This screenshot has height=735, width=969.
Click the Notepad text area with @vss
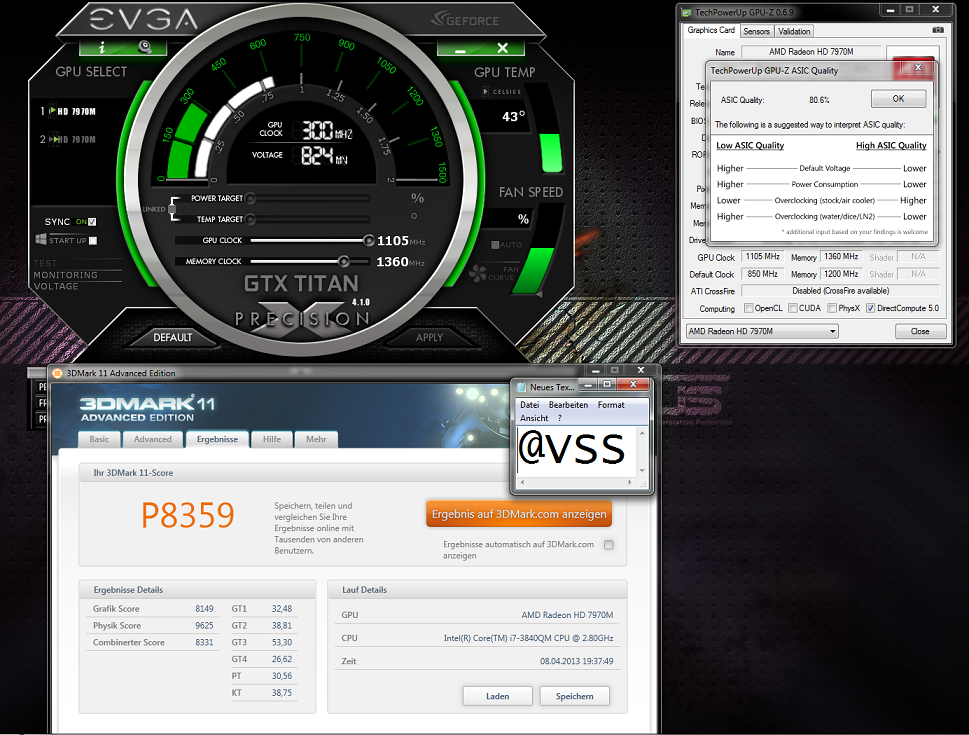576,451
